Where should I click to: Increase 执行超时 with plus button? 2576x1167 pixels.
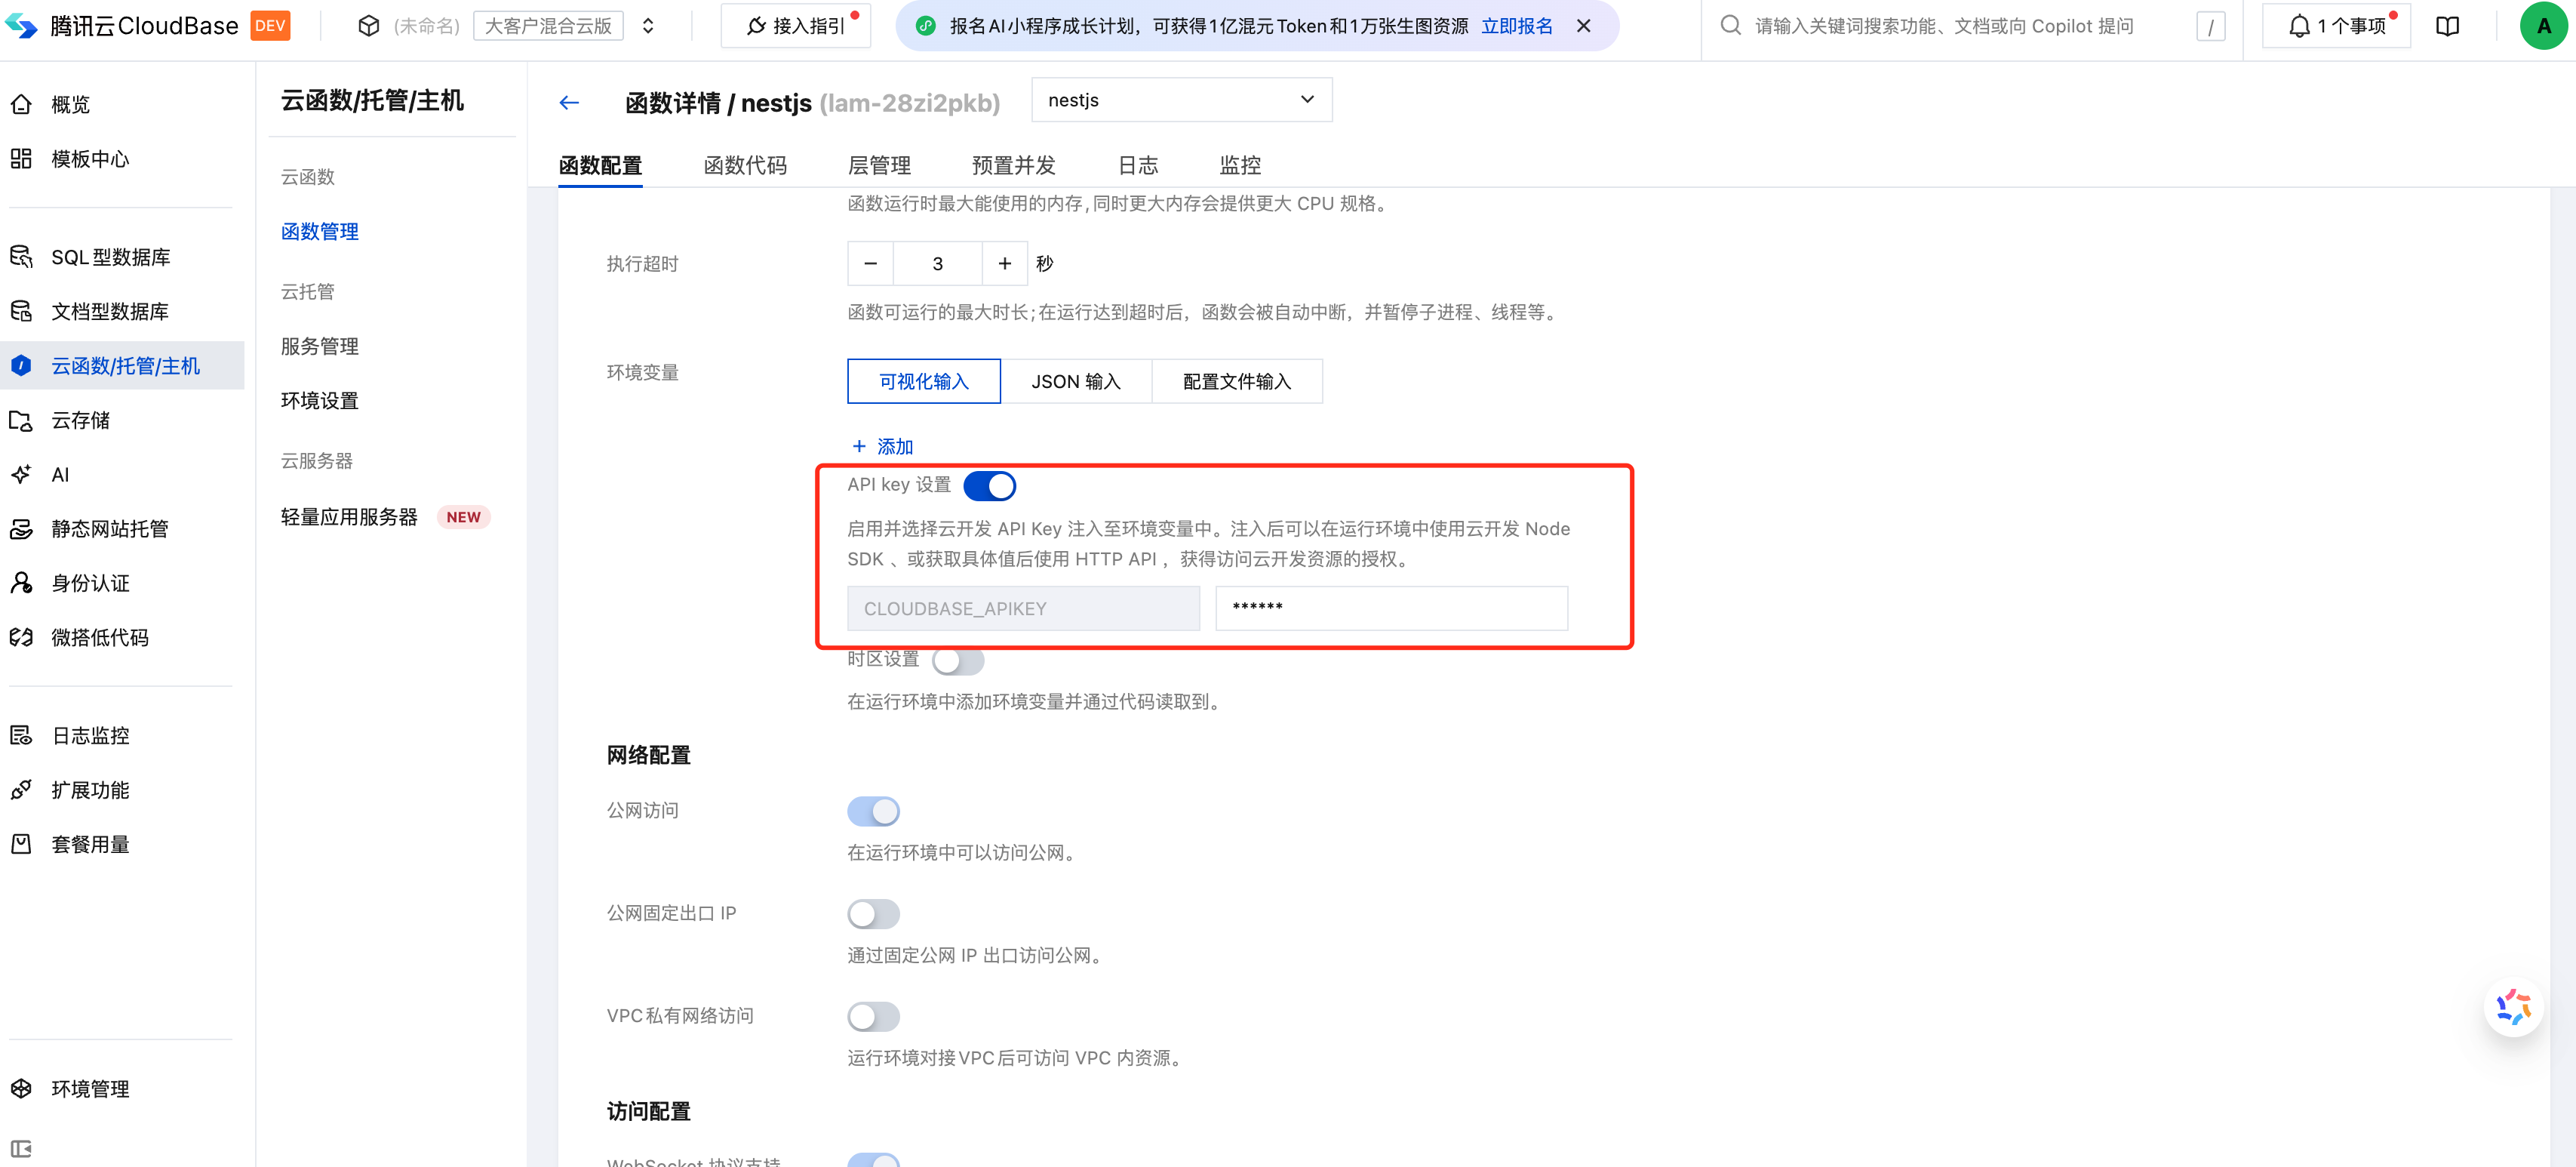point(1004,263)
